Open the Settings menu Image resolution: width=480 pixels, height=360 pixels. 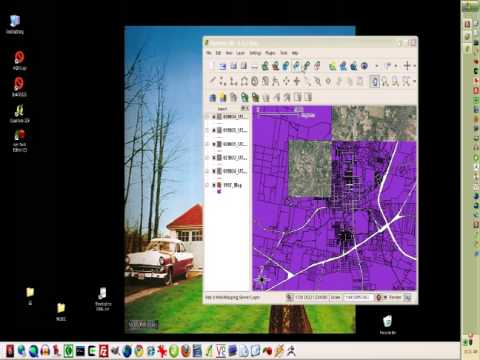pos(255,53)
